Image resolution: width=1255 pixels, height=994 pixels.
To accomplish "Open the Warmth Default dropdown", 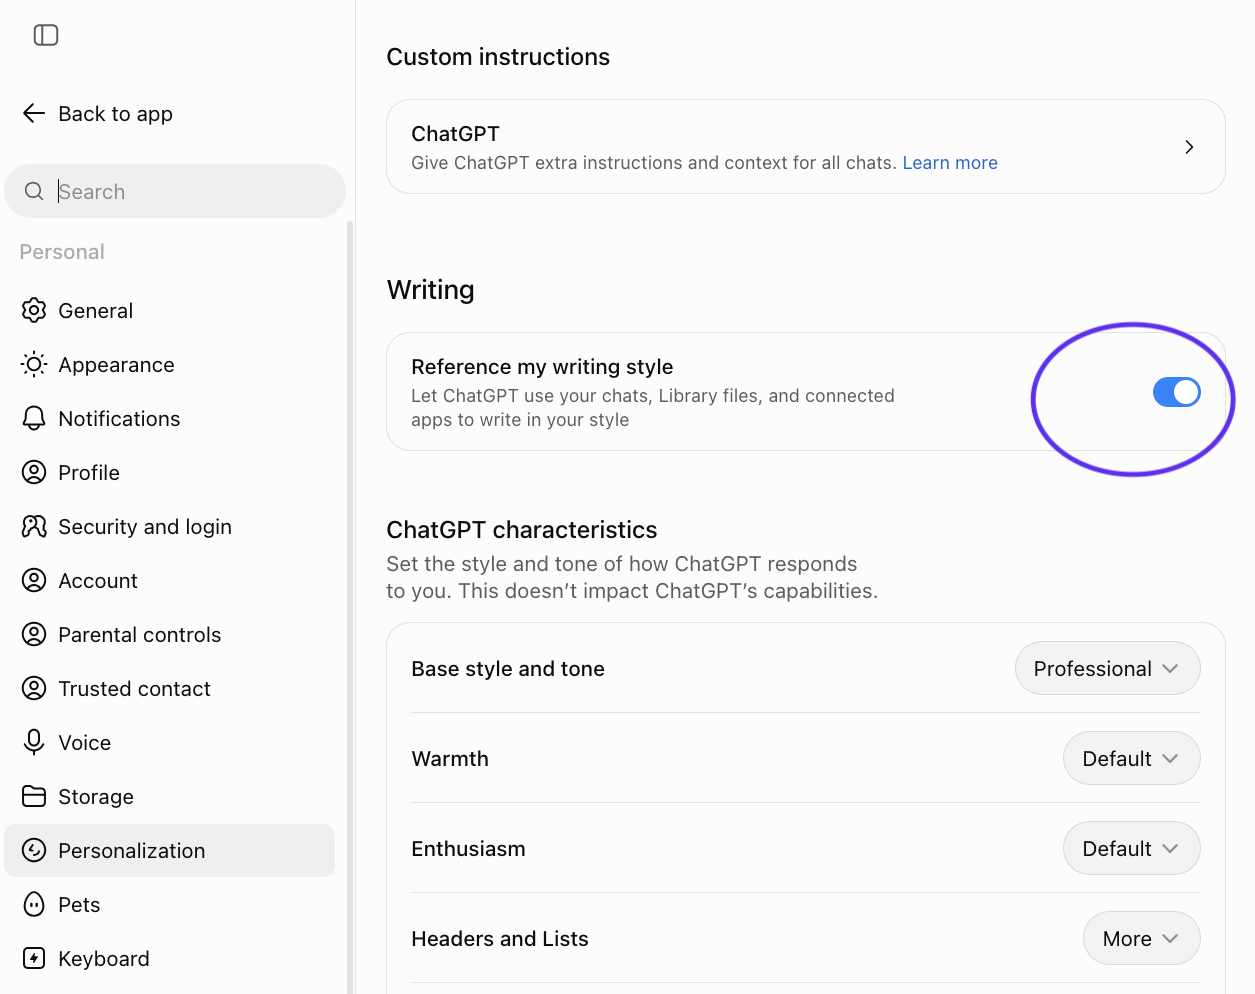I will pos(1132,758).
